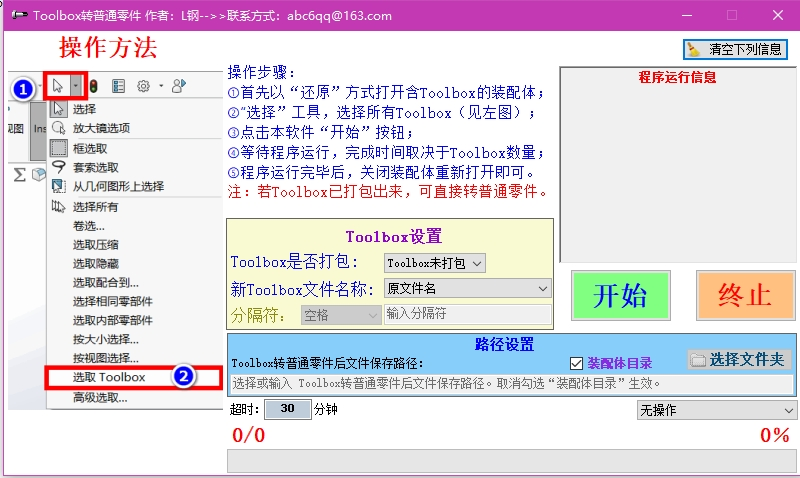The image size is (800, 478).
Task: Choose 选择相同零部件 in the selection menu
Action: pos(112,301)
